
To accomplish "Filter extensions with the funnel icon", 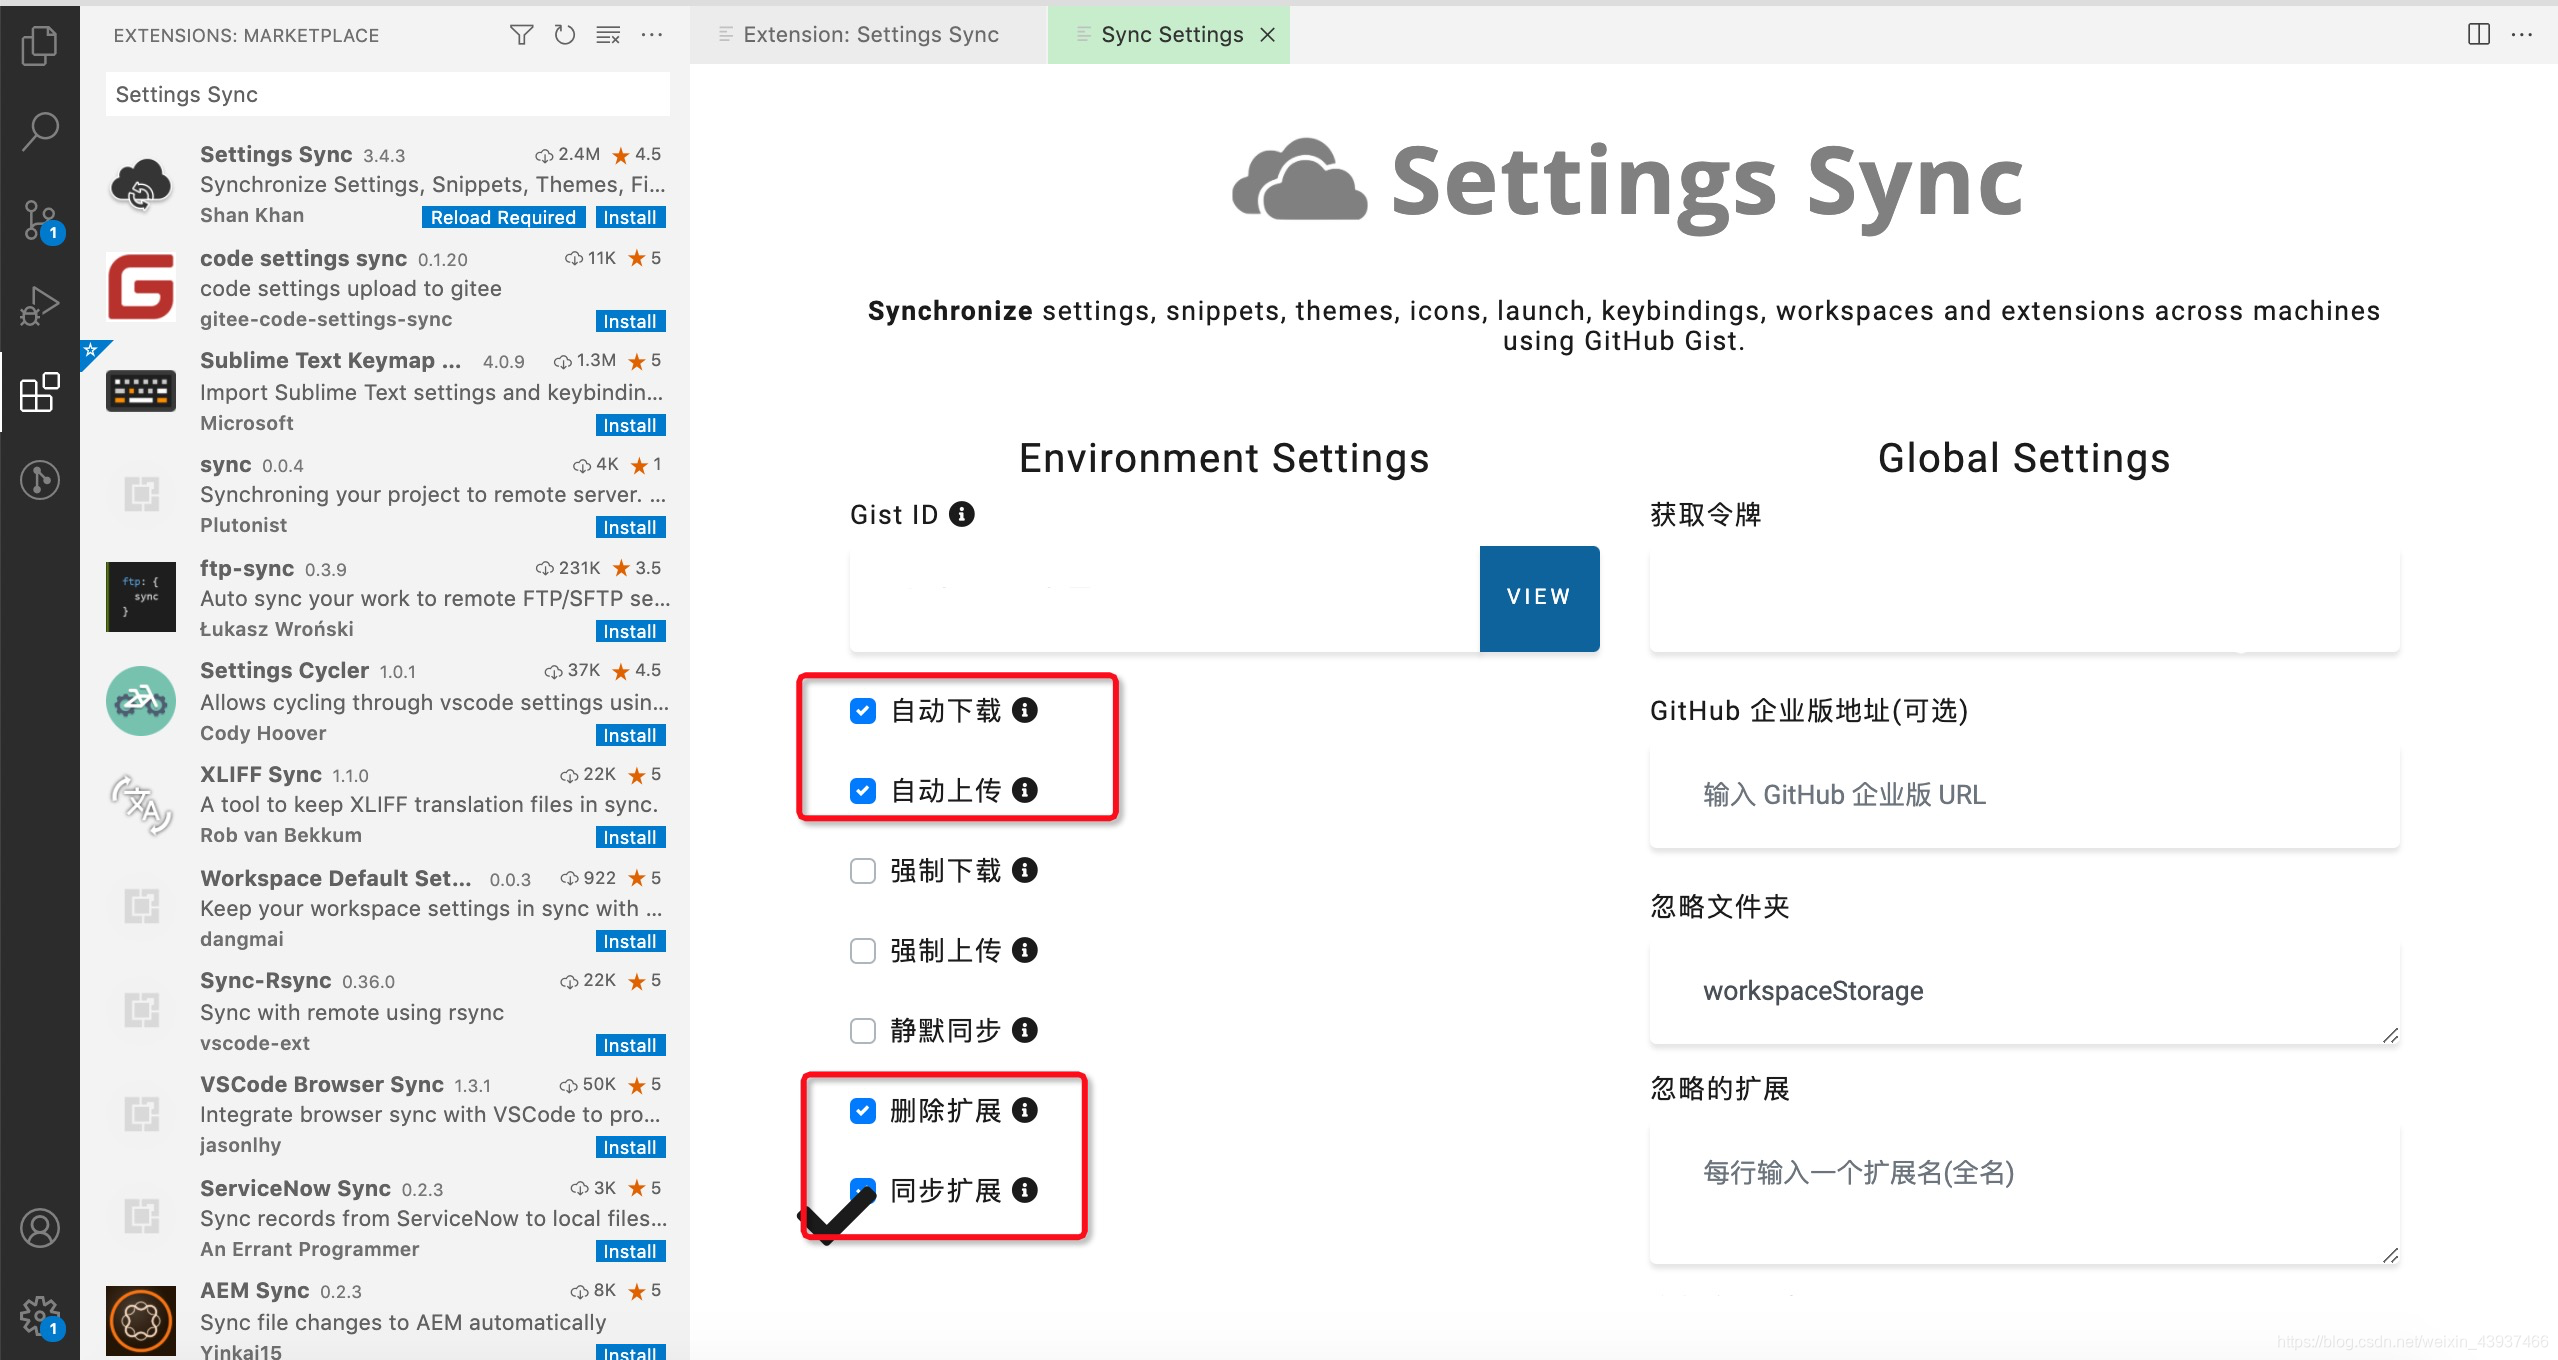I will (521, 35).
